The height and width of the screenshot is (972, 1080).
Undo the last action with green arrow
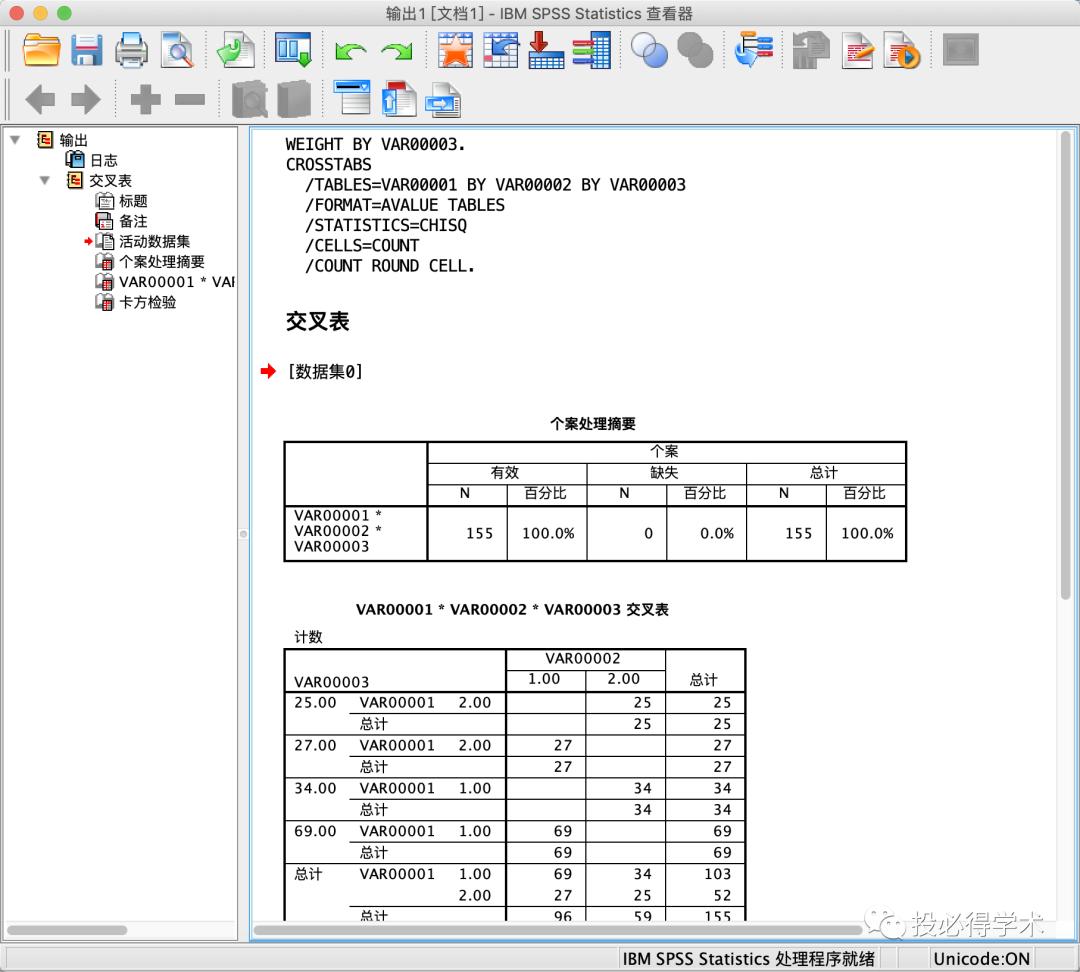352,49
